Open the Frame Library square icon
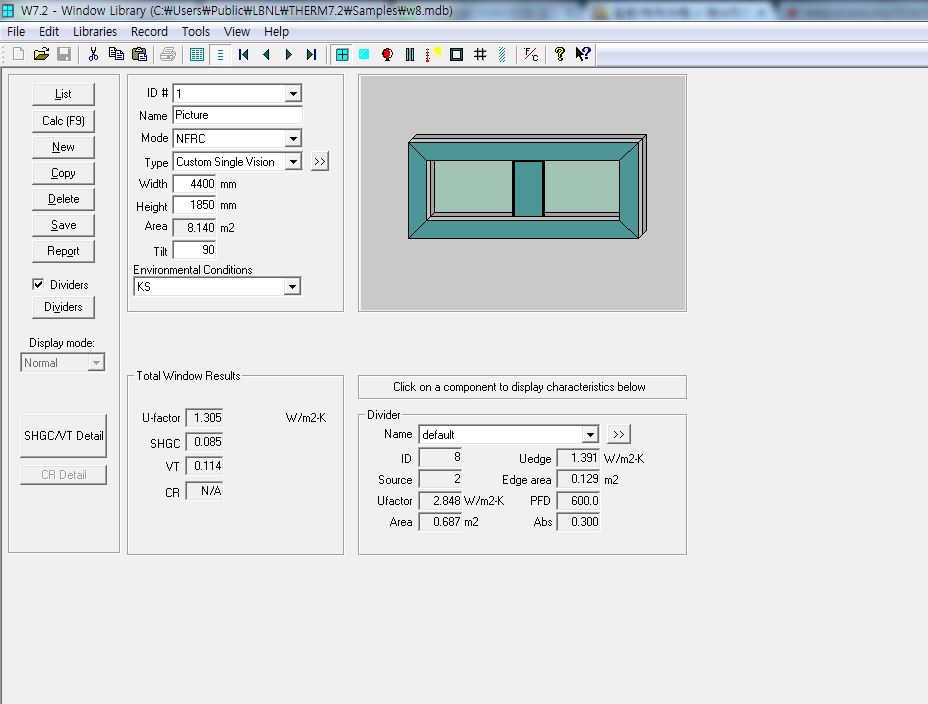928x704 pixels. point(456,54)
